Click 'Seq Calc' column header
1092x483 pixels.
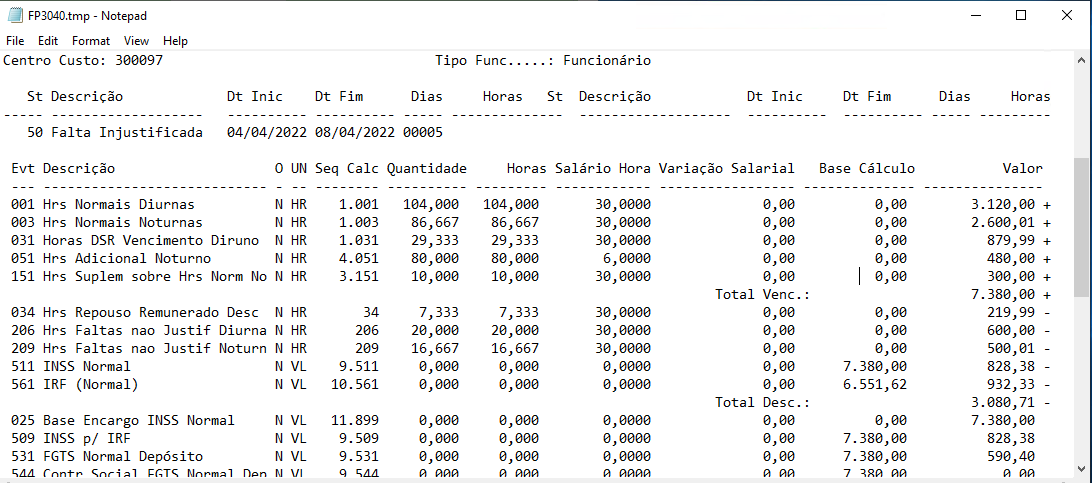click(347, 168)
